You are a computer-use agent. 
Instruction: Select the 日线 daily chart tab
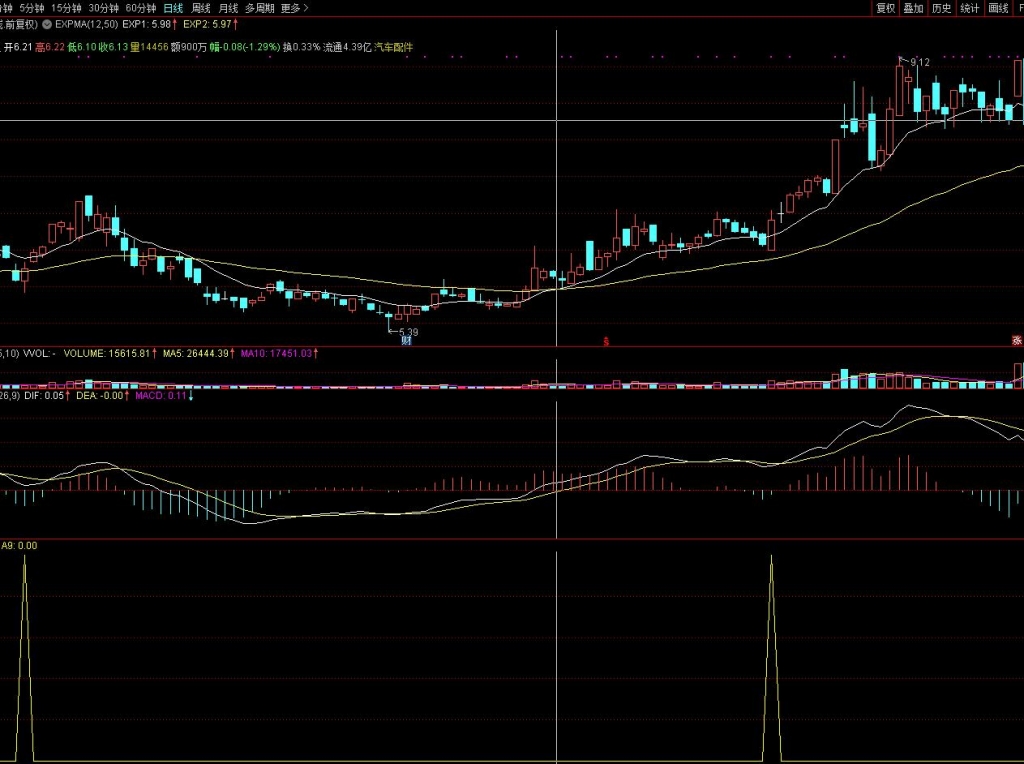173,8
